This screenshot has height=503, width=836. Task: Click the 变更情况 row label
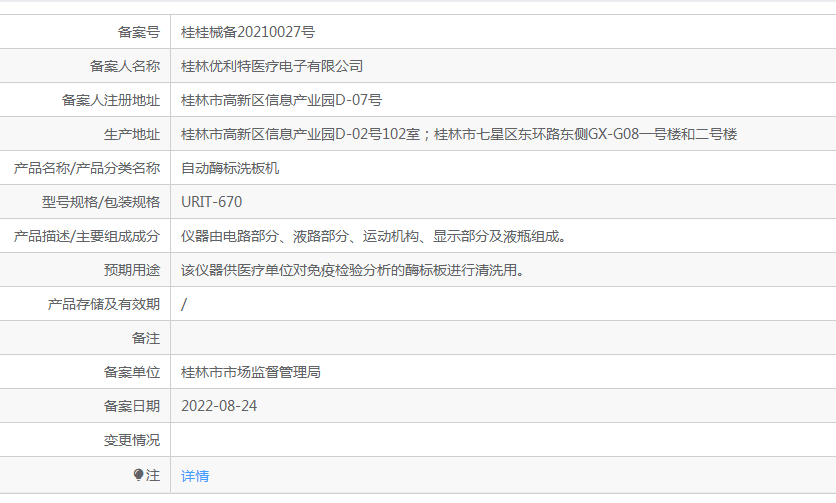[x=132, y=440]
